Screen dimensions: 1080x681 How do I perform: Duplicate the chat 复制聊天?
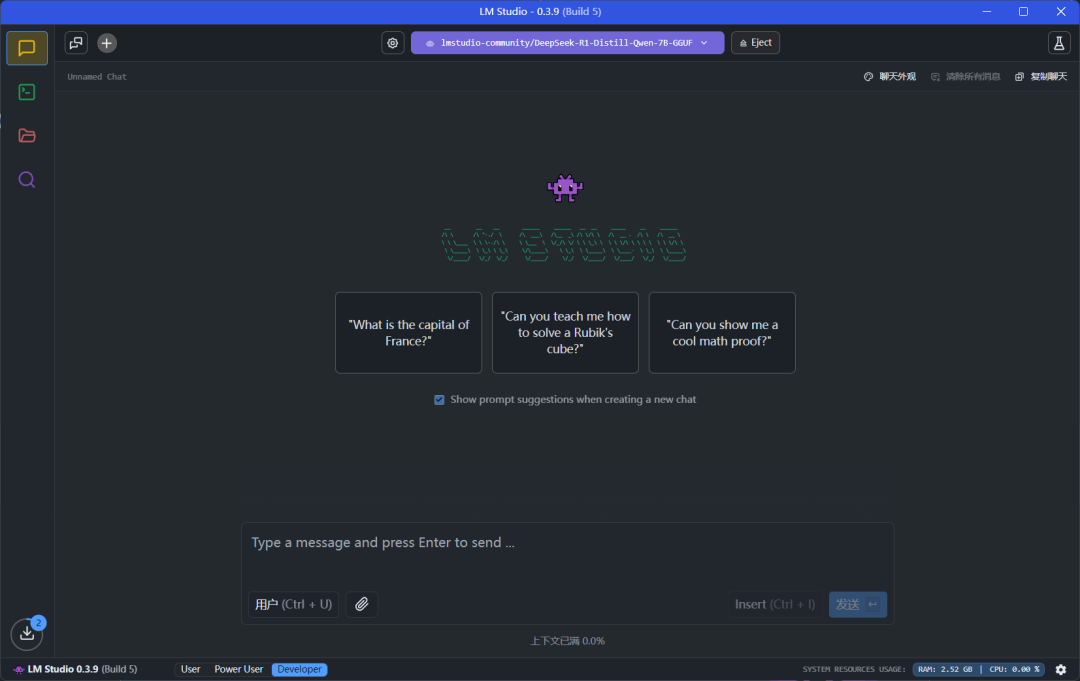coord(1041,76)
